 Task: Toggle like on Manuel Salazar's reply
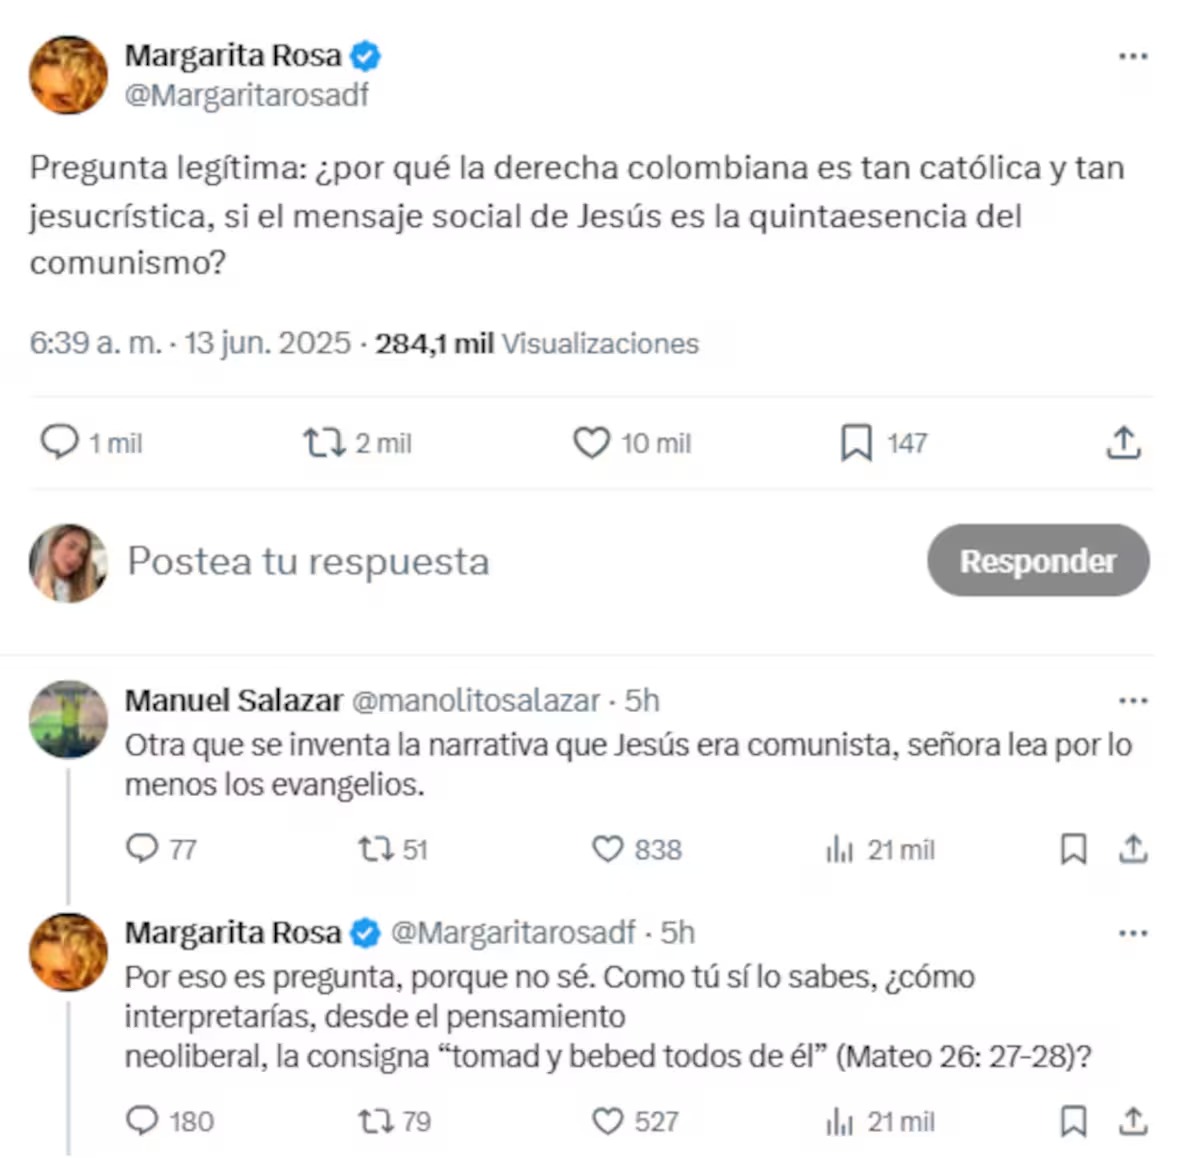pos(607,849)
